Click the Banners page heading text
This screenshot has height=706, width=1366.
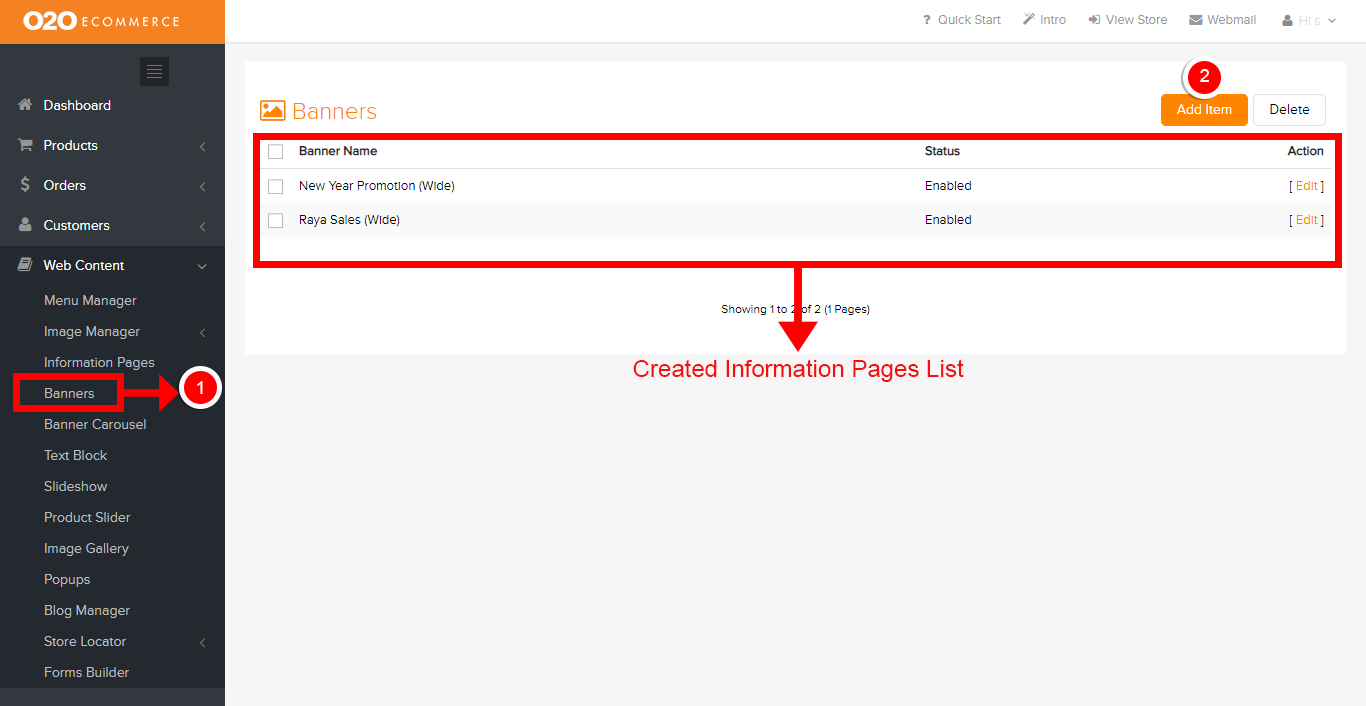pyautogui.click(x=334, y=111)
